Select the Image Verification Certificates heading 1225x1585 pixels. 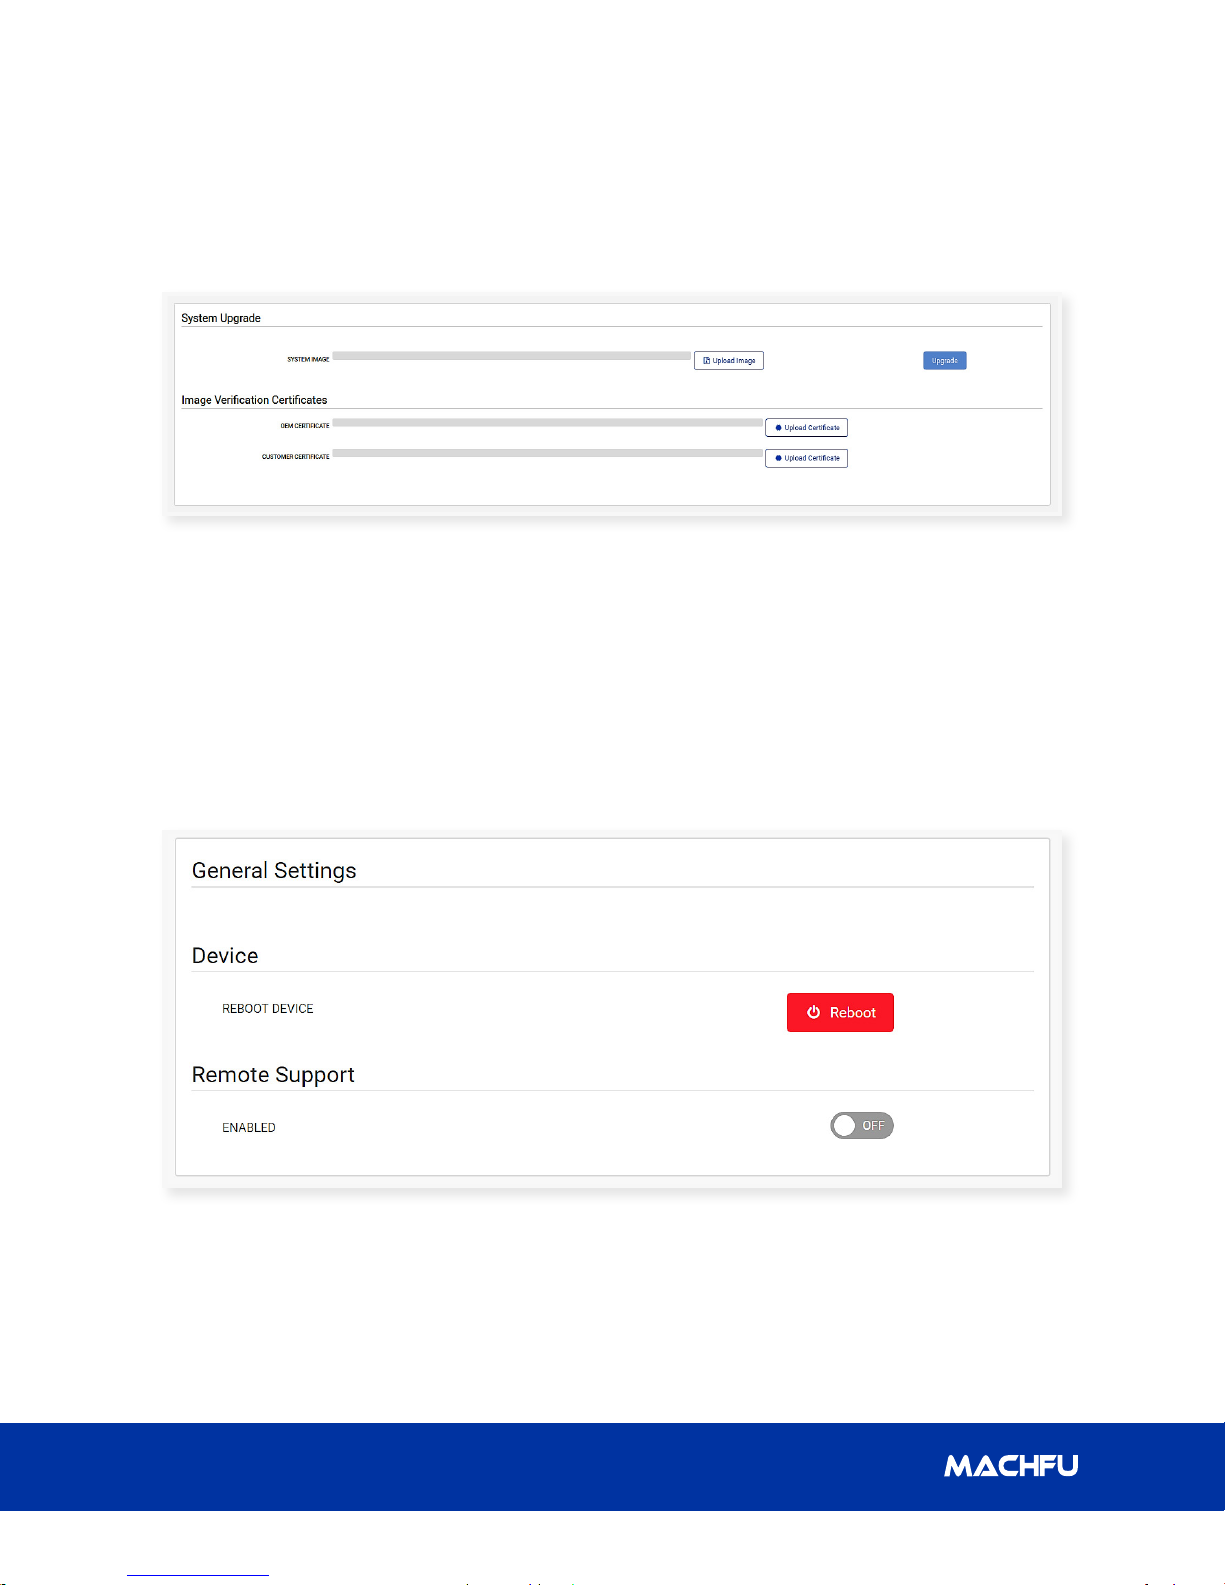(x=254, y=400)
